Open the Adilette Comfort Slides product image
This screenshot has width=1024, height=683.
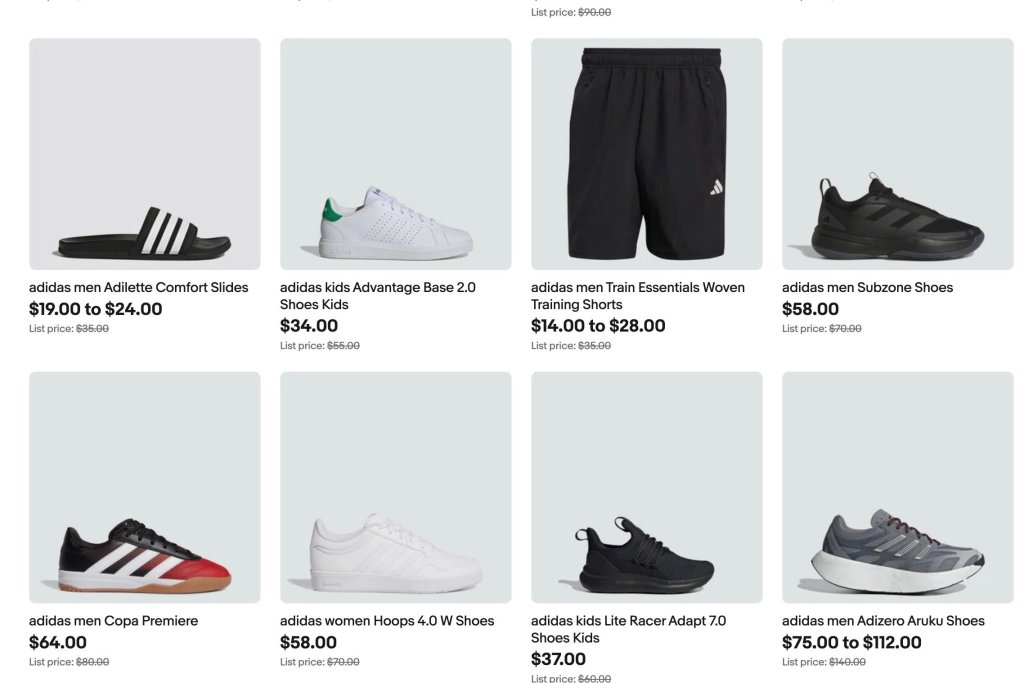coord(145,154)
